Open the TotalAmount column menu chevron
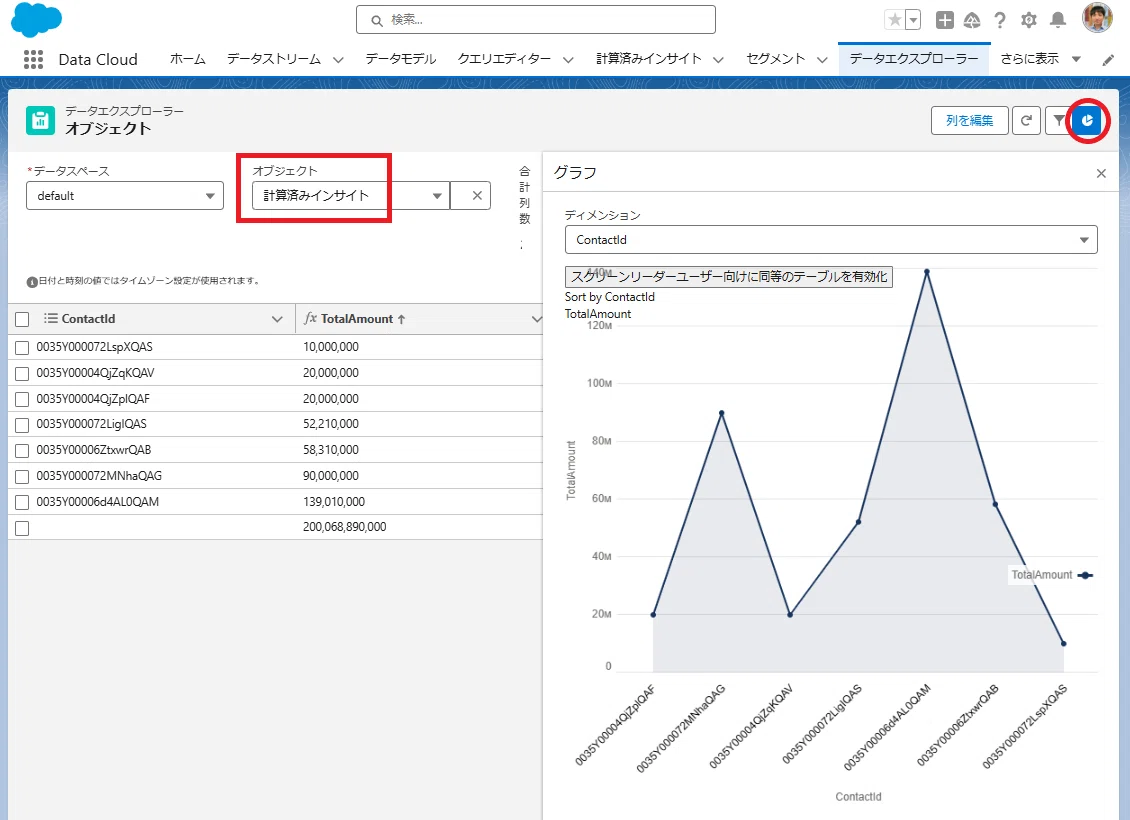Image resolution: width=1130 pixels, height=820 pixels. (535, 318)
